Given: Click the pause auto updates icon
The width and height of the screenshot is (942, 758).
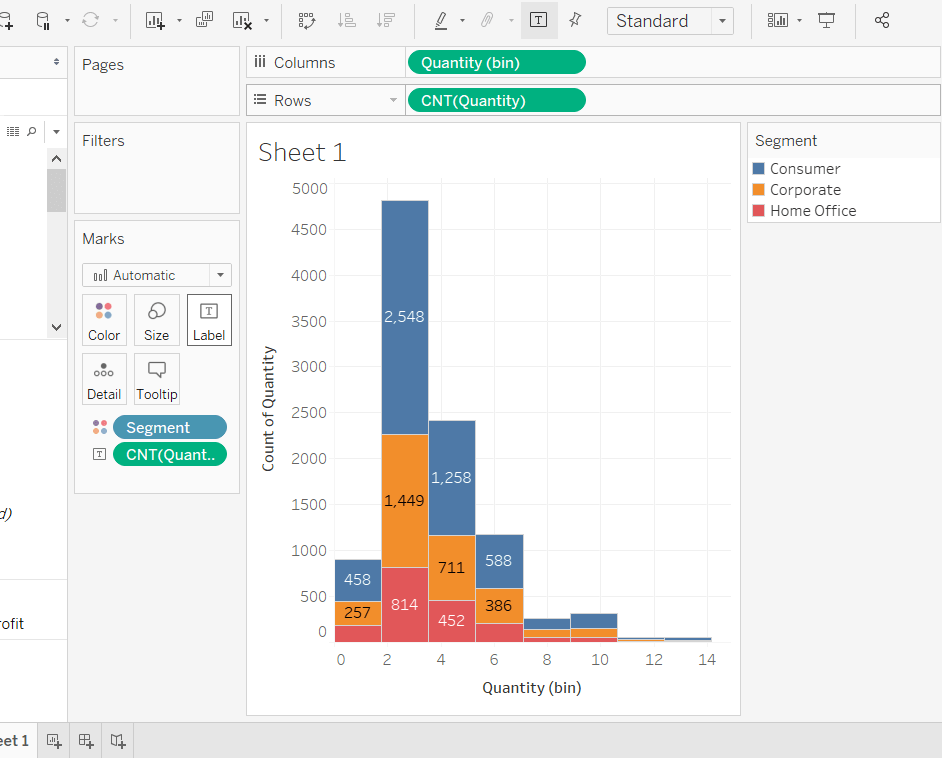Looking at the screenshot, I should (x=43, y=20).
